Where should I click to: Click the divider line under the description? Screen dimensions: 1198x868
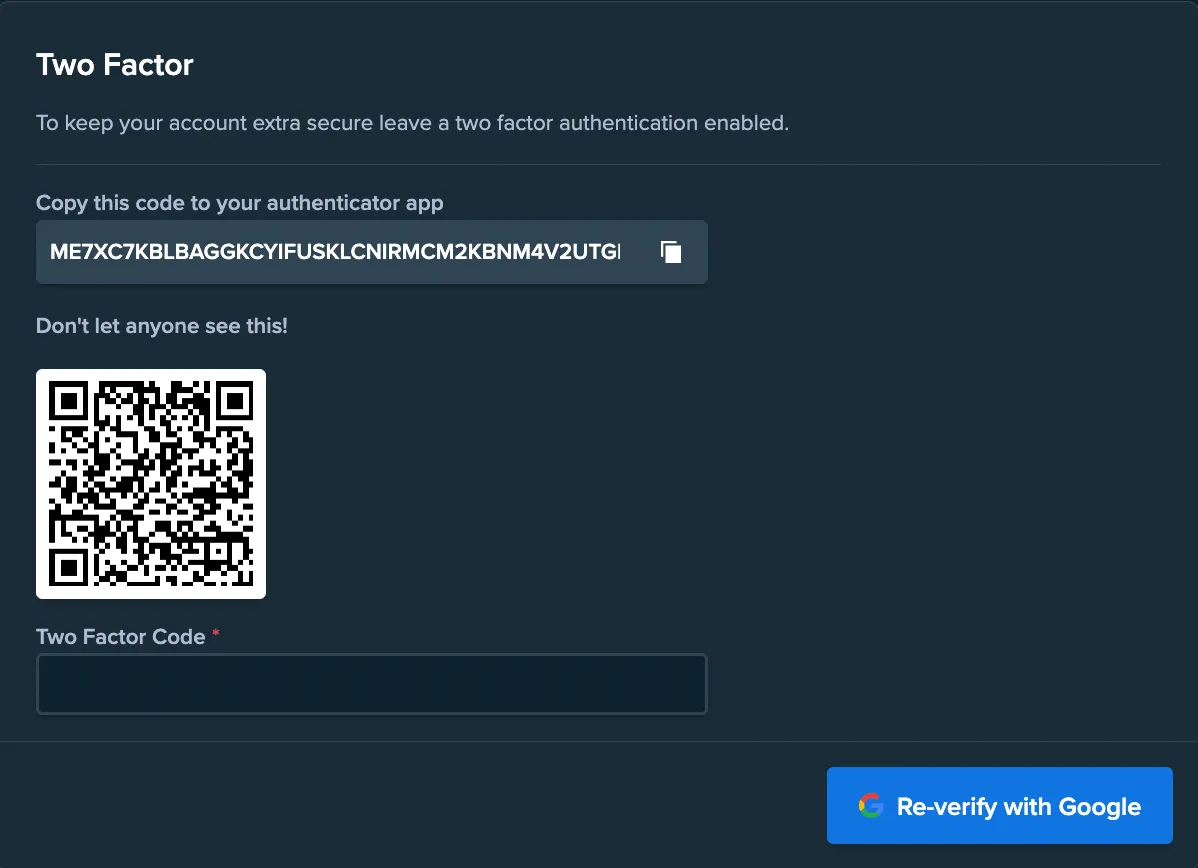pos(598,164)
